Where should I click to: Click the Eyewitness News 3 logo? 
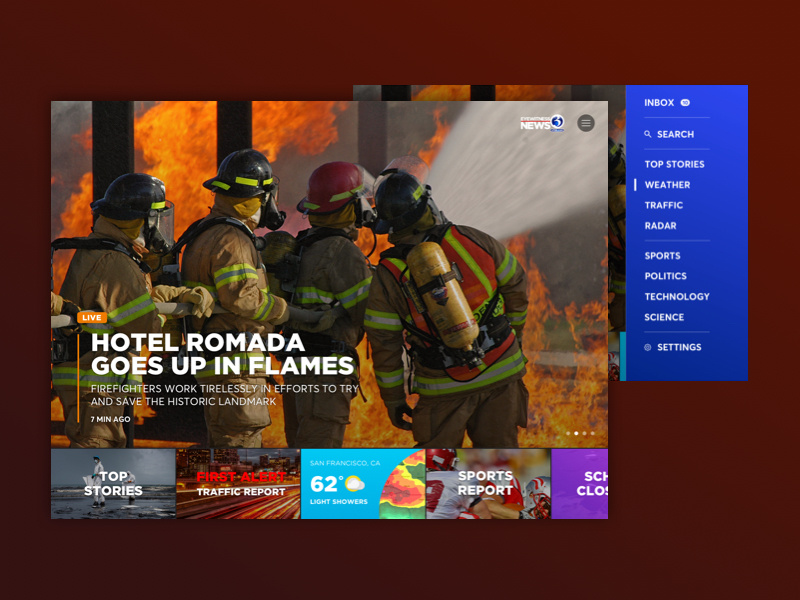pos(542,123)
